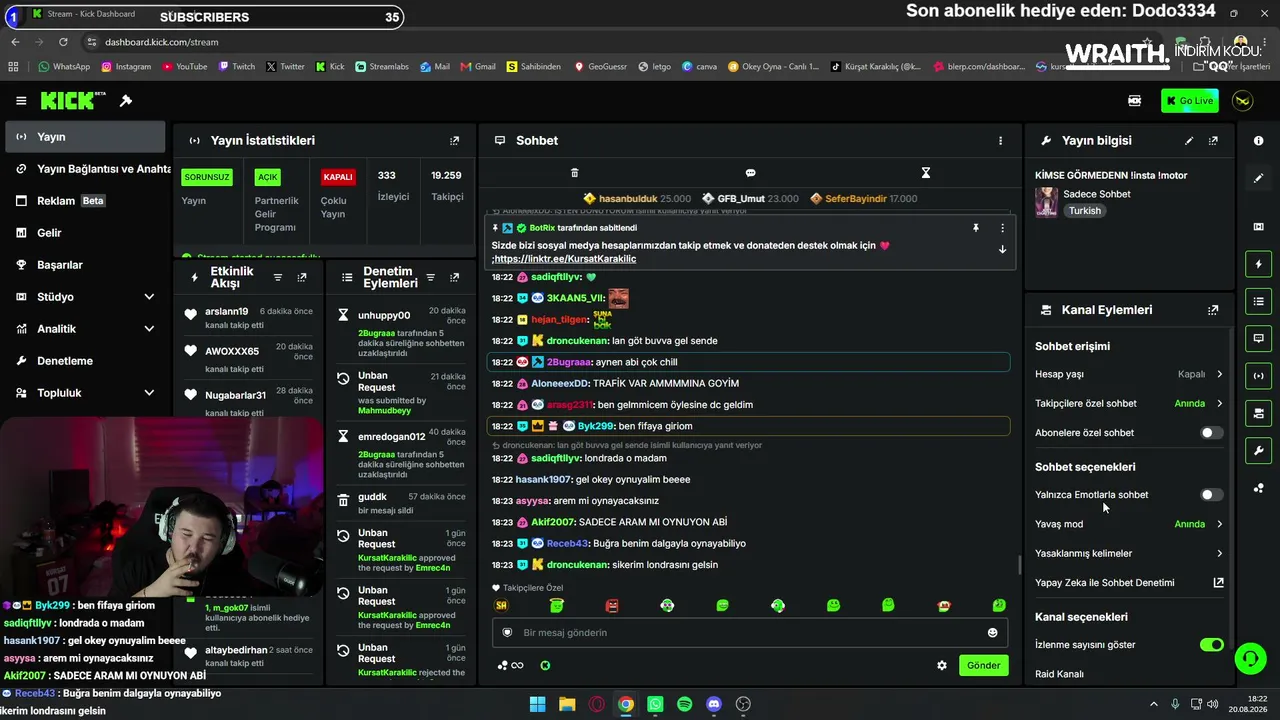Expand the Topluluk sidebar section
This screenshot has width=1280, height=720.
[x=149, y=393]
